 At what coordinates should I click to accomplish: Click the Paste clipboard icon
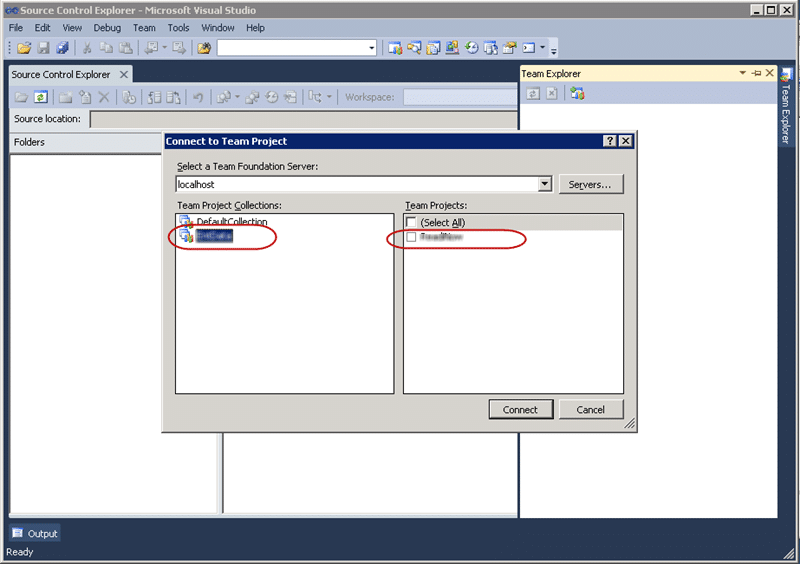point(126,48)
